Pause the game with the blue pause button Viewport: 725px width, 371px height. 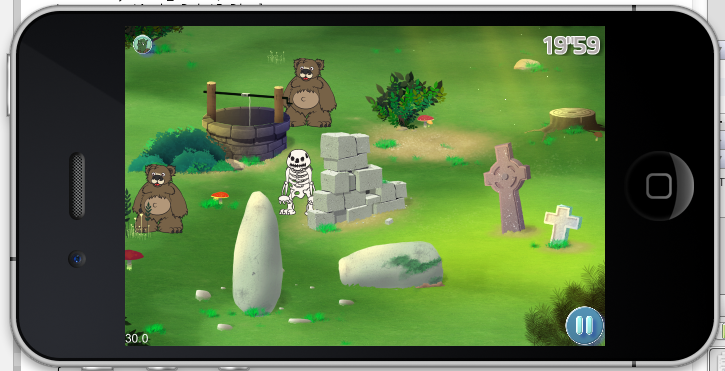[584, 326]
